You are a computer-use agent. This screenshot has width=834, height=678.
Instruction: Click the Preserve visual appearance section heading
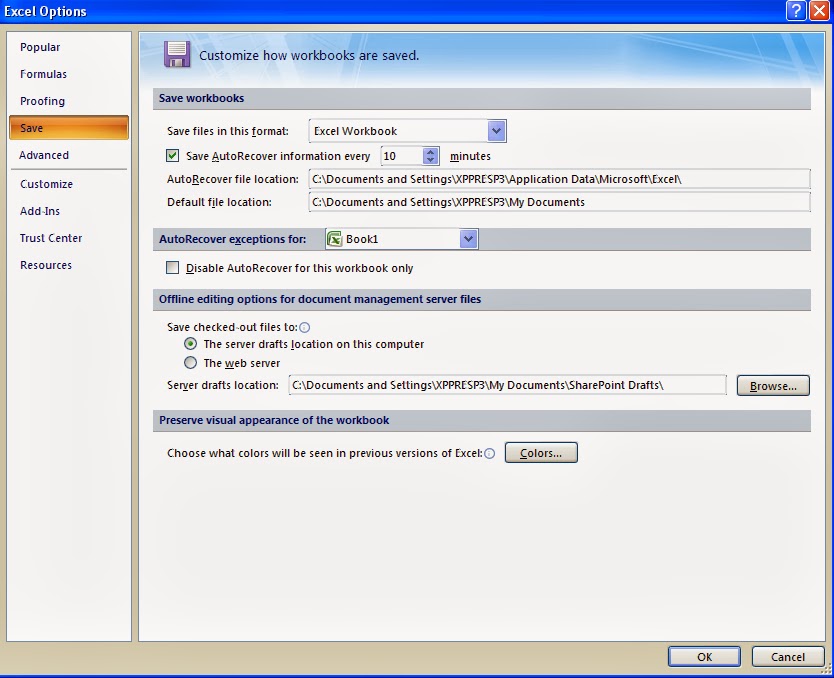click(274, 420)
